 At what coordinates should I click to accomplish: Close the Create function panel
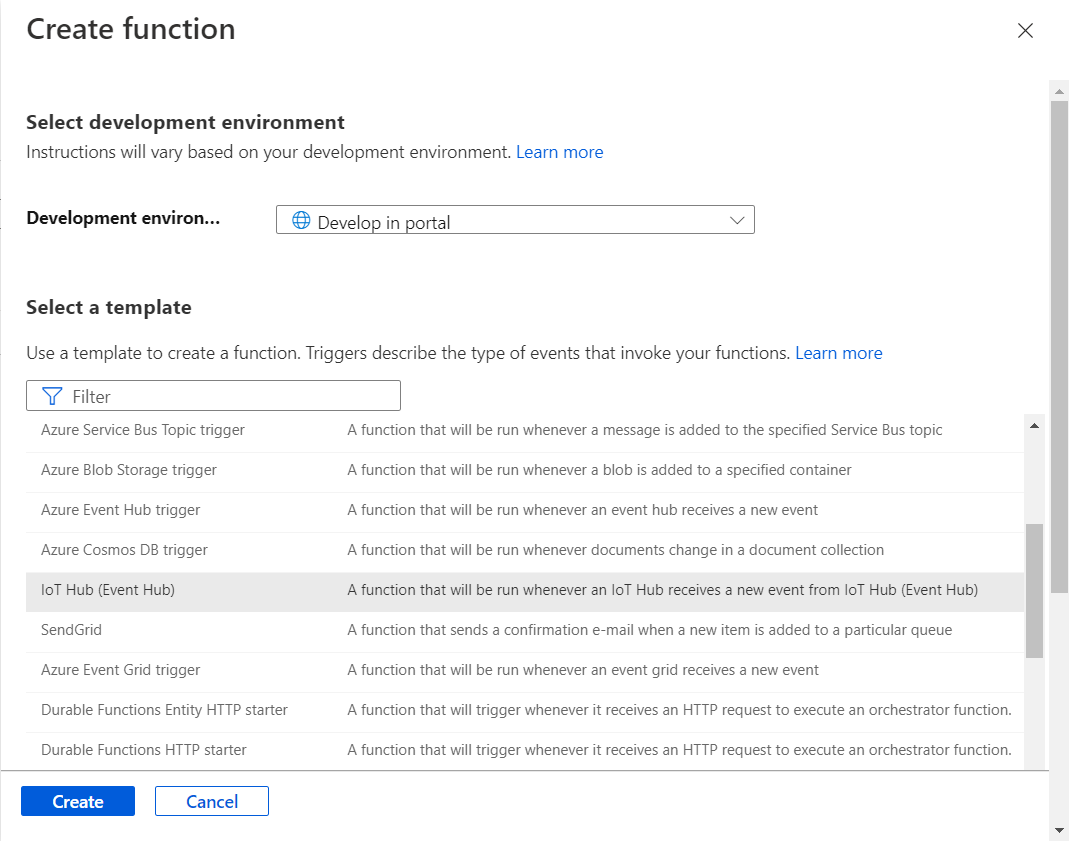point(1025,31)
